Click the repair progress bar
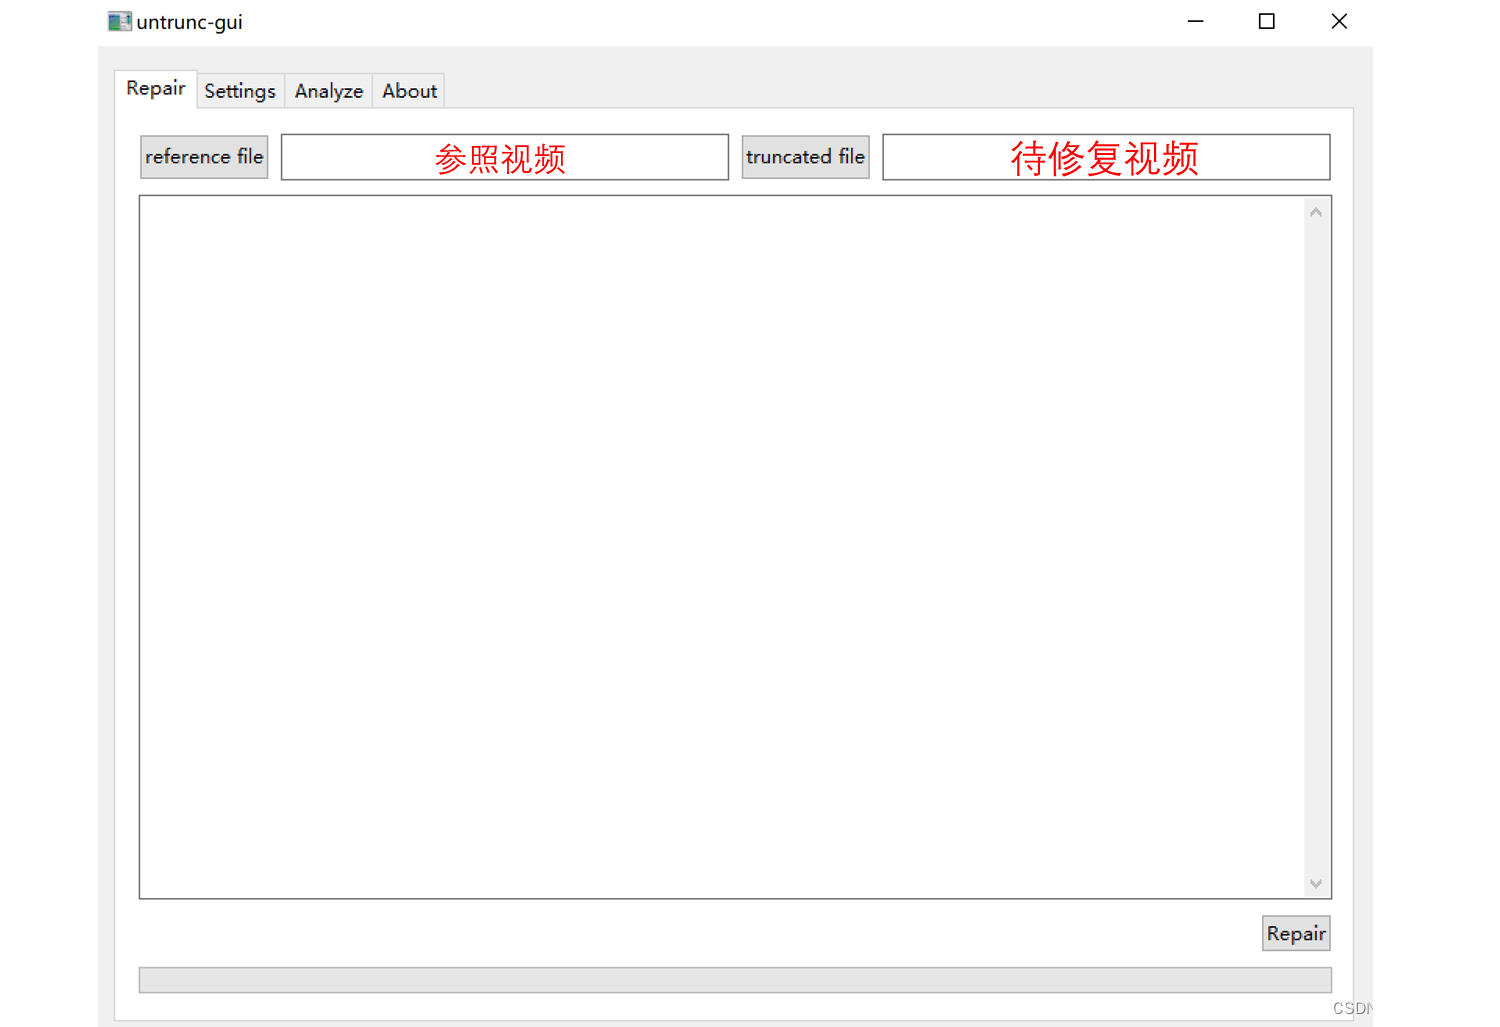The width and height of the screenshot is (1500, 1027). pos(735,980)
